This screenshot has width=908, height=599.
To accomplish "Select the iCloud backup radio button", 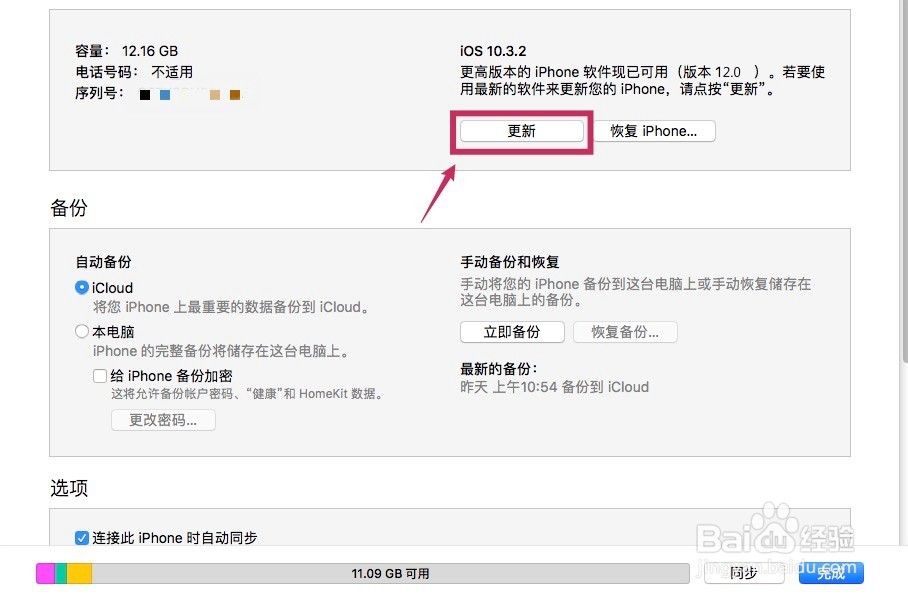I will 81,288.
